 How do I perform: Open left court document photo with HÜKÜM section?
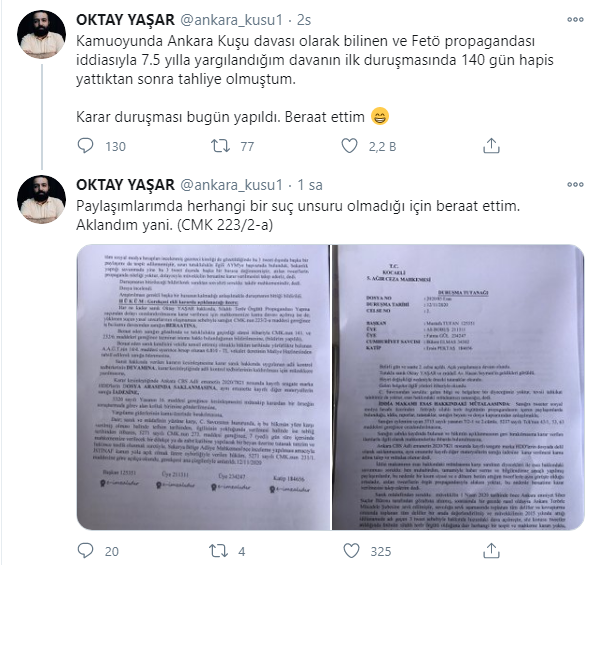tap(203, 387)
